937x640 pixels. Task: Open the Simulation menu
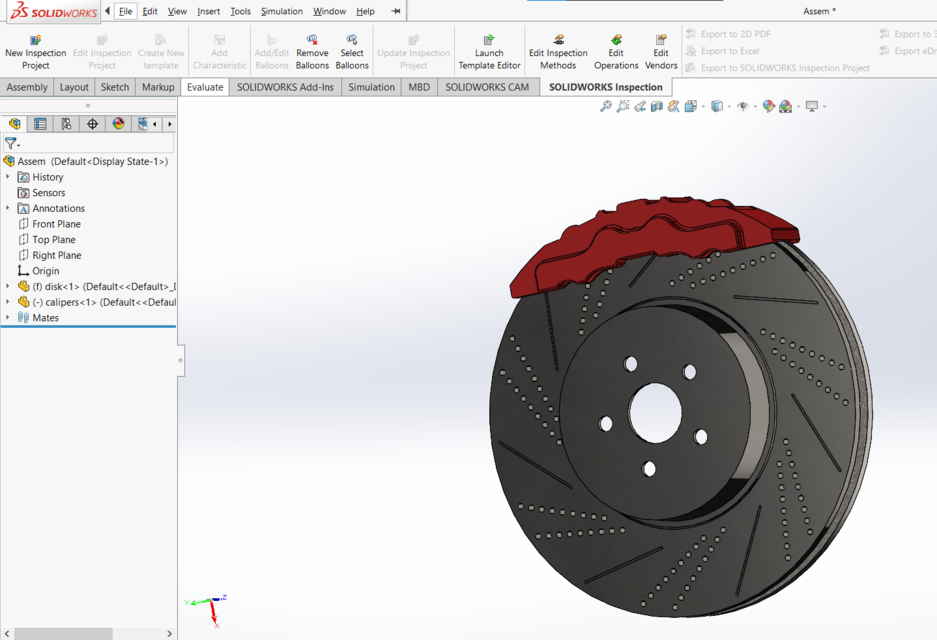click(281, 11)
